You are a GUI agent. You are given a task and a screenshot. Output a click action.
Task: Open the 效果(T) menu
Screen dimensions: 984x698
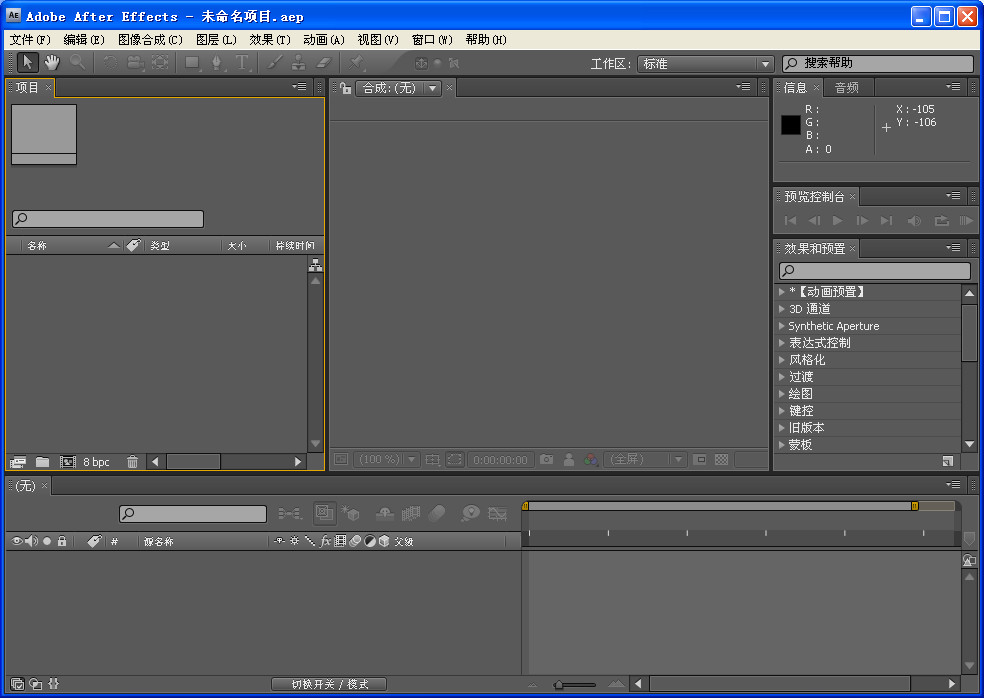pyautogui.click(x=269, y=40)
